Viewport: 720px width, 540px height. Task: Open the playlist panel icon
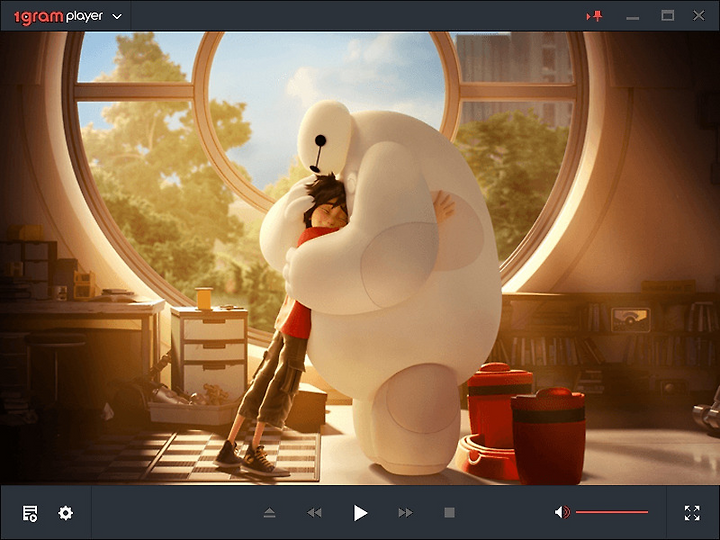click(x=30, y=513)
